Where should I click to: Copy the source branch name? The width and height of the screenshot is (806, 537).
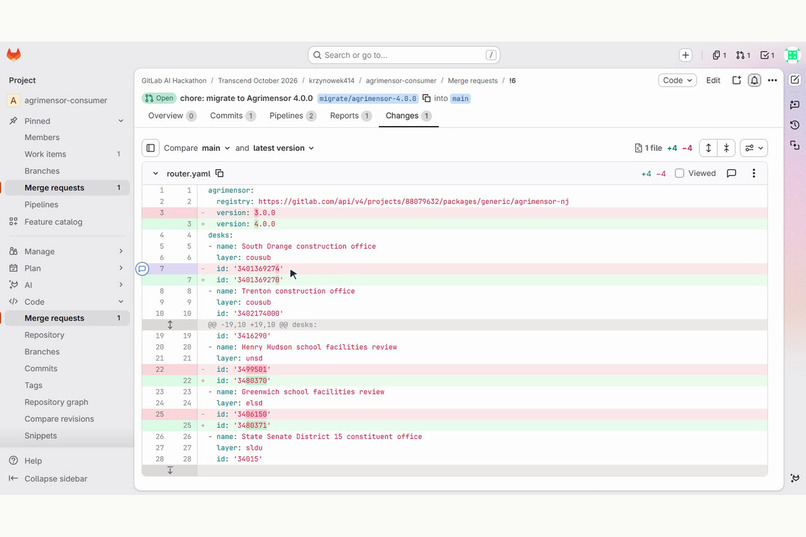tap(426, 98)
